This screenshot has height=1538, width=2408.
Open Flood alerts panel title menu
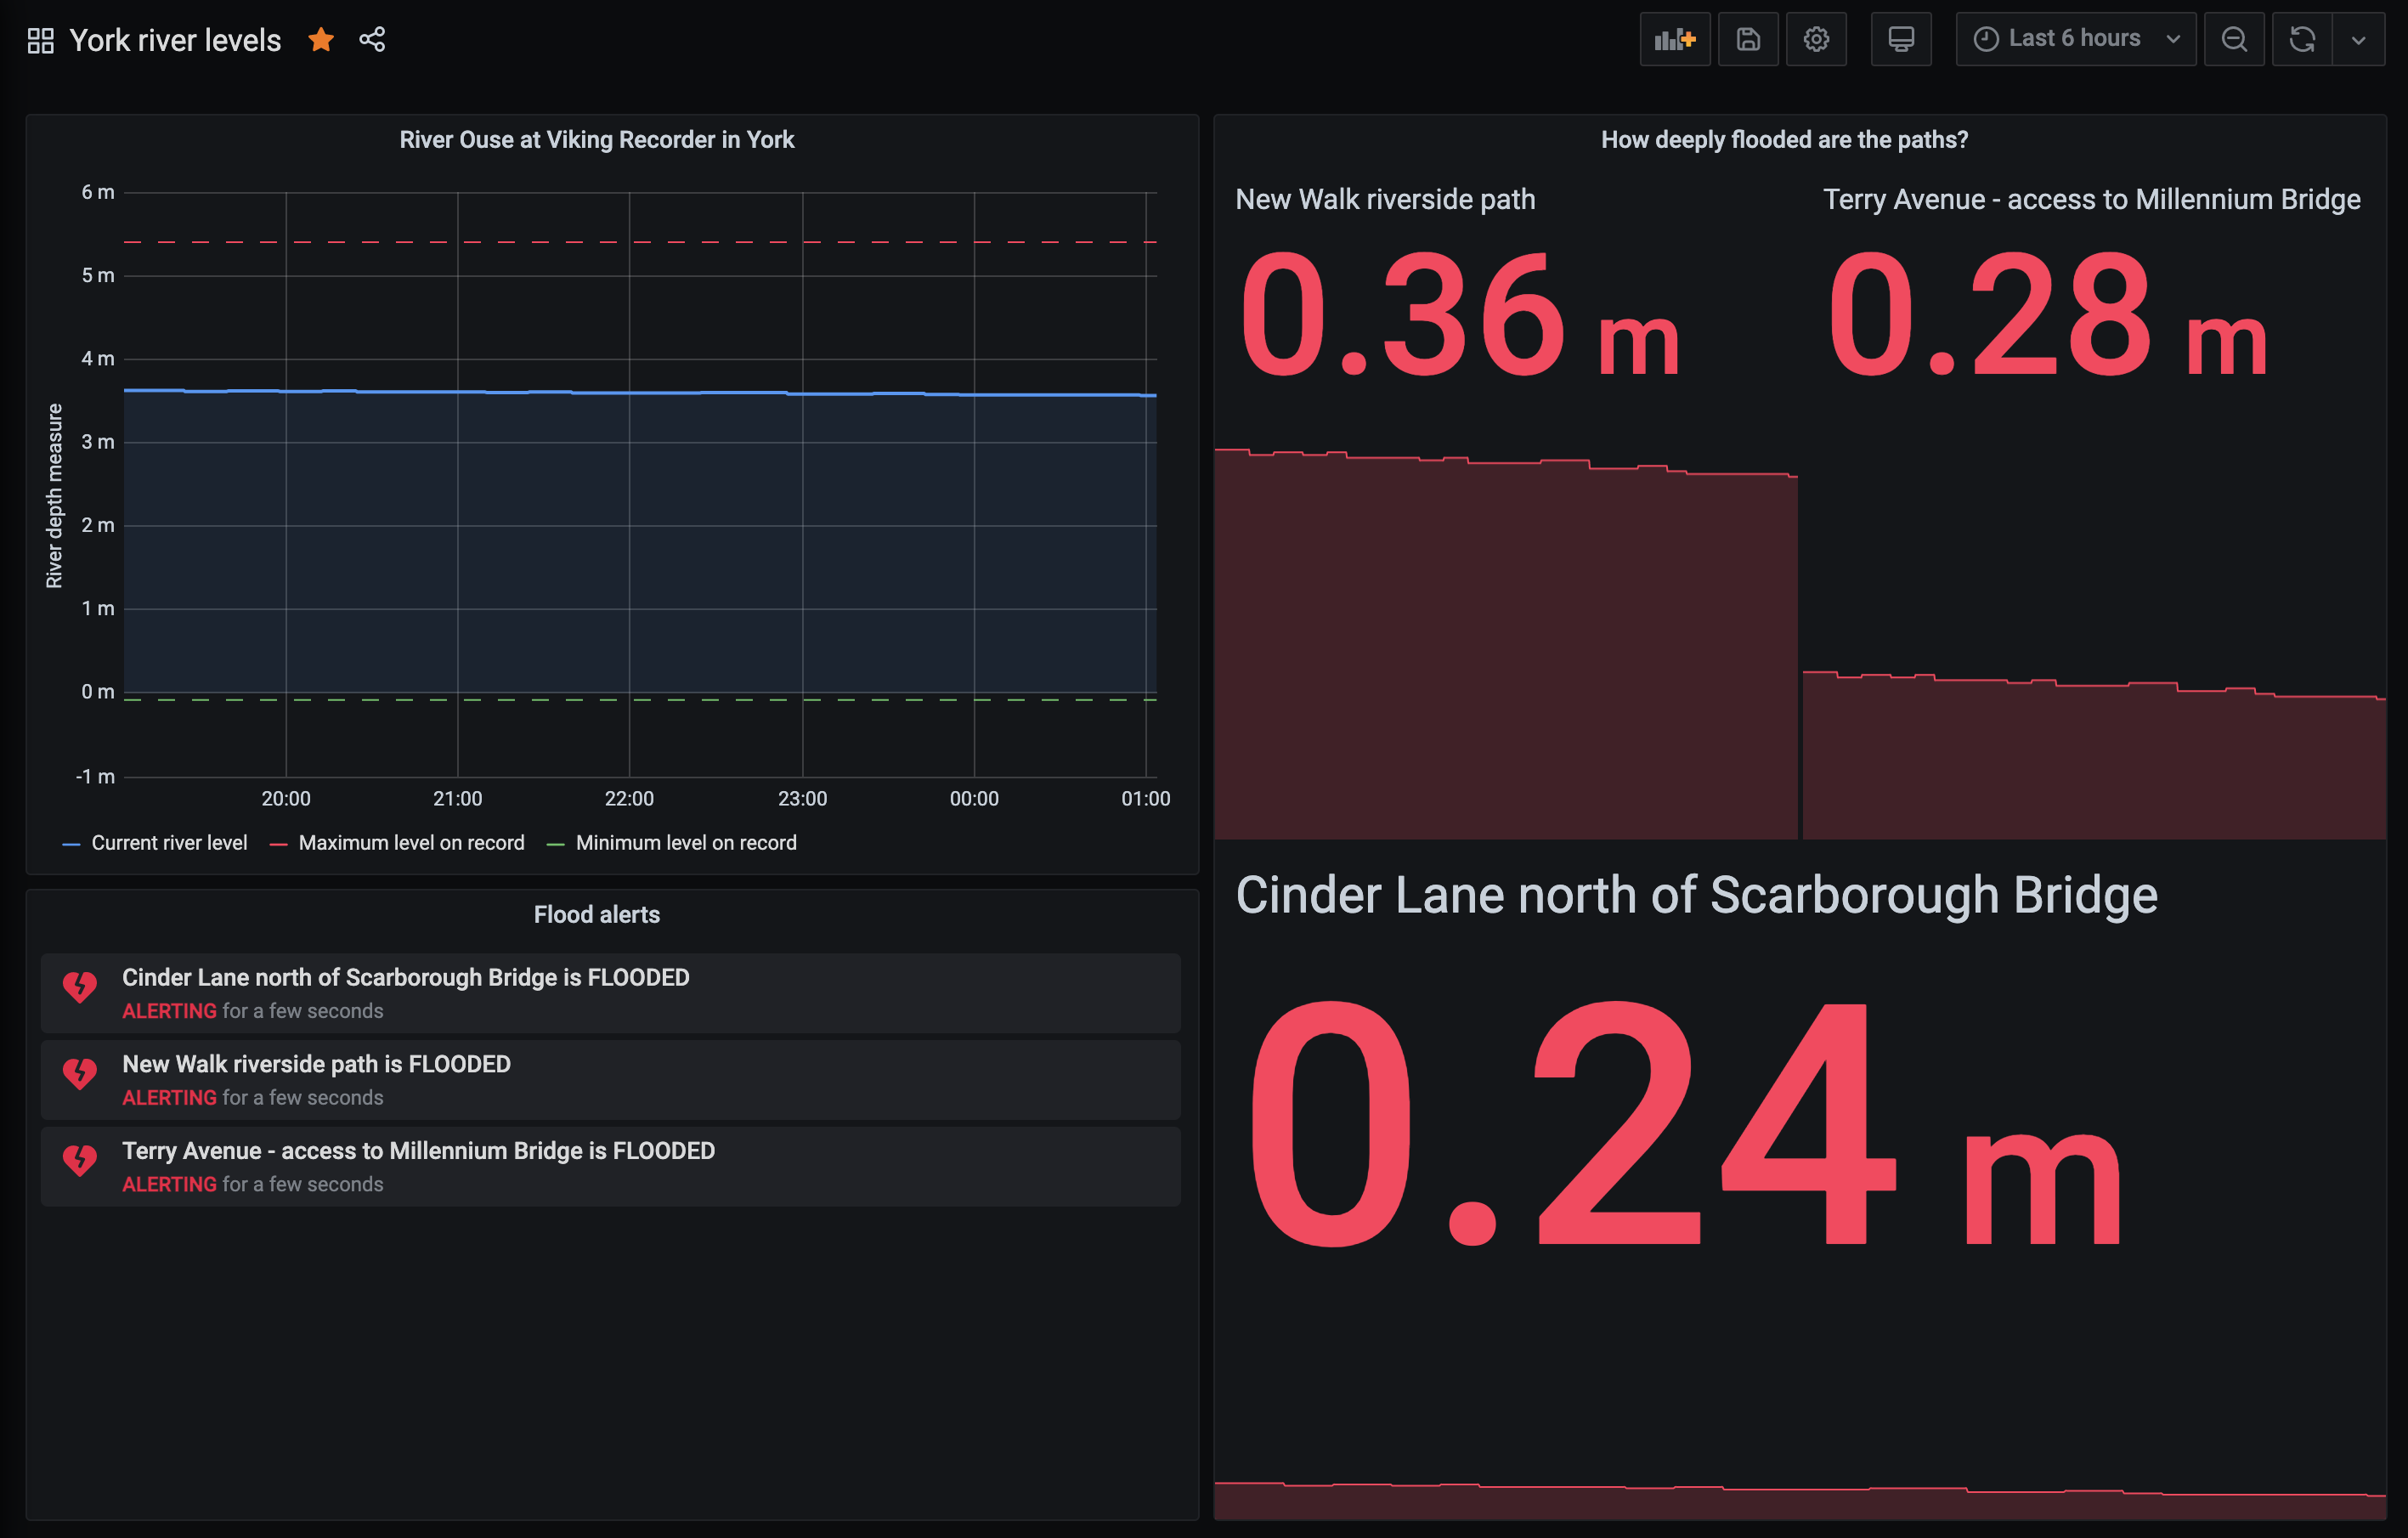pos(597,915)
